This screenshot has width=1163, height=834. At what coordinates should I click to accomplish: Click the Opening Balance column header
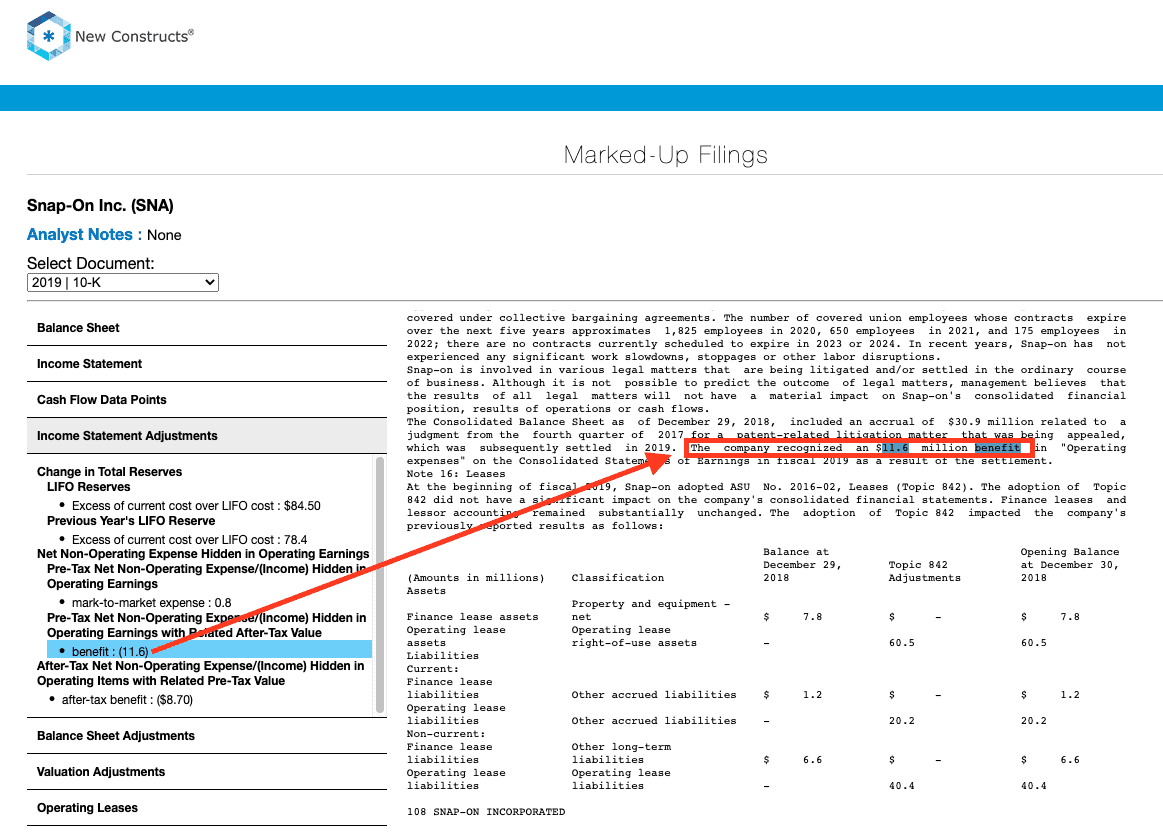(x=1070, y=565)
